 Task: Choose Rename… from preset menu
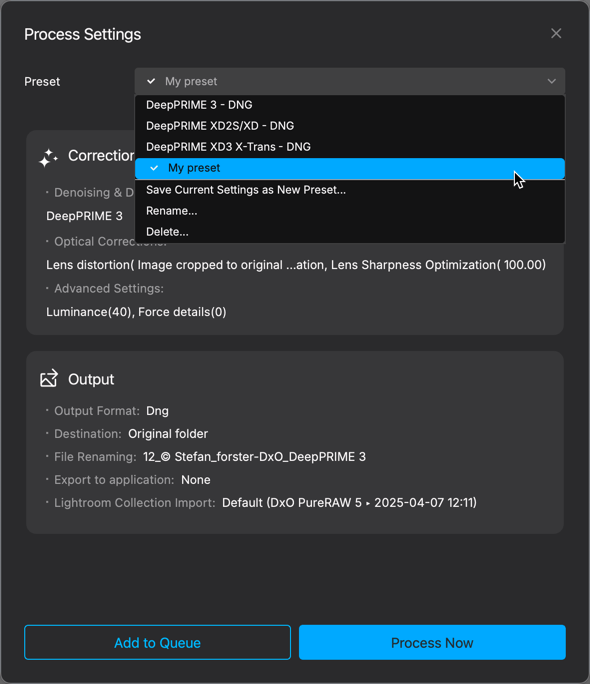pyautogui.click(x=350, y=211)
